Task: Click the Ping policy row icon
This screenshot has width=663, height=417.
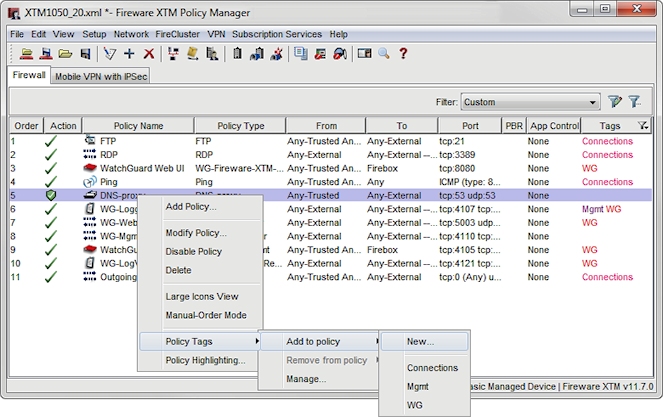Action: point(90,182)
